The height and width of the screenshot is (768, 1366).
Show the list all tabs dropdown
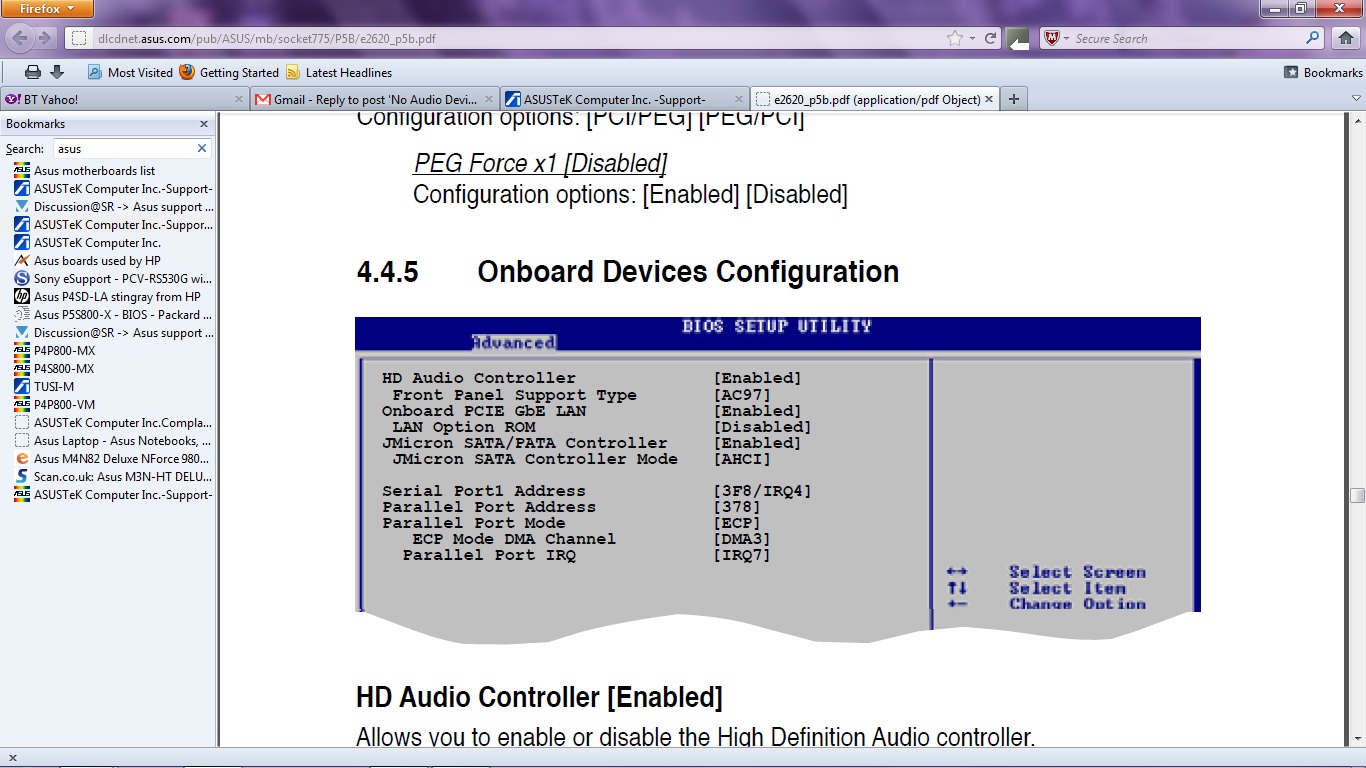tap(1356, 99)
